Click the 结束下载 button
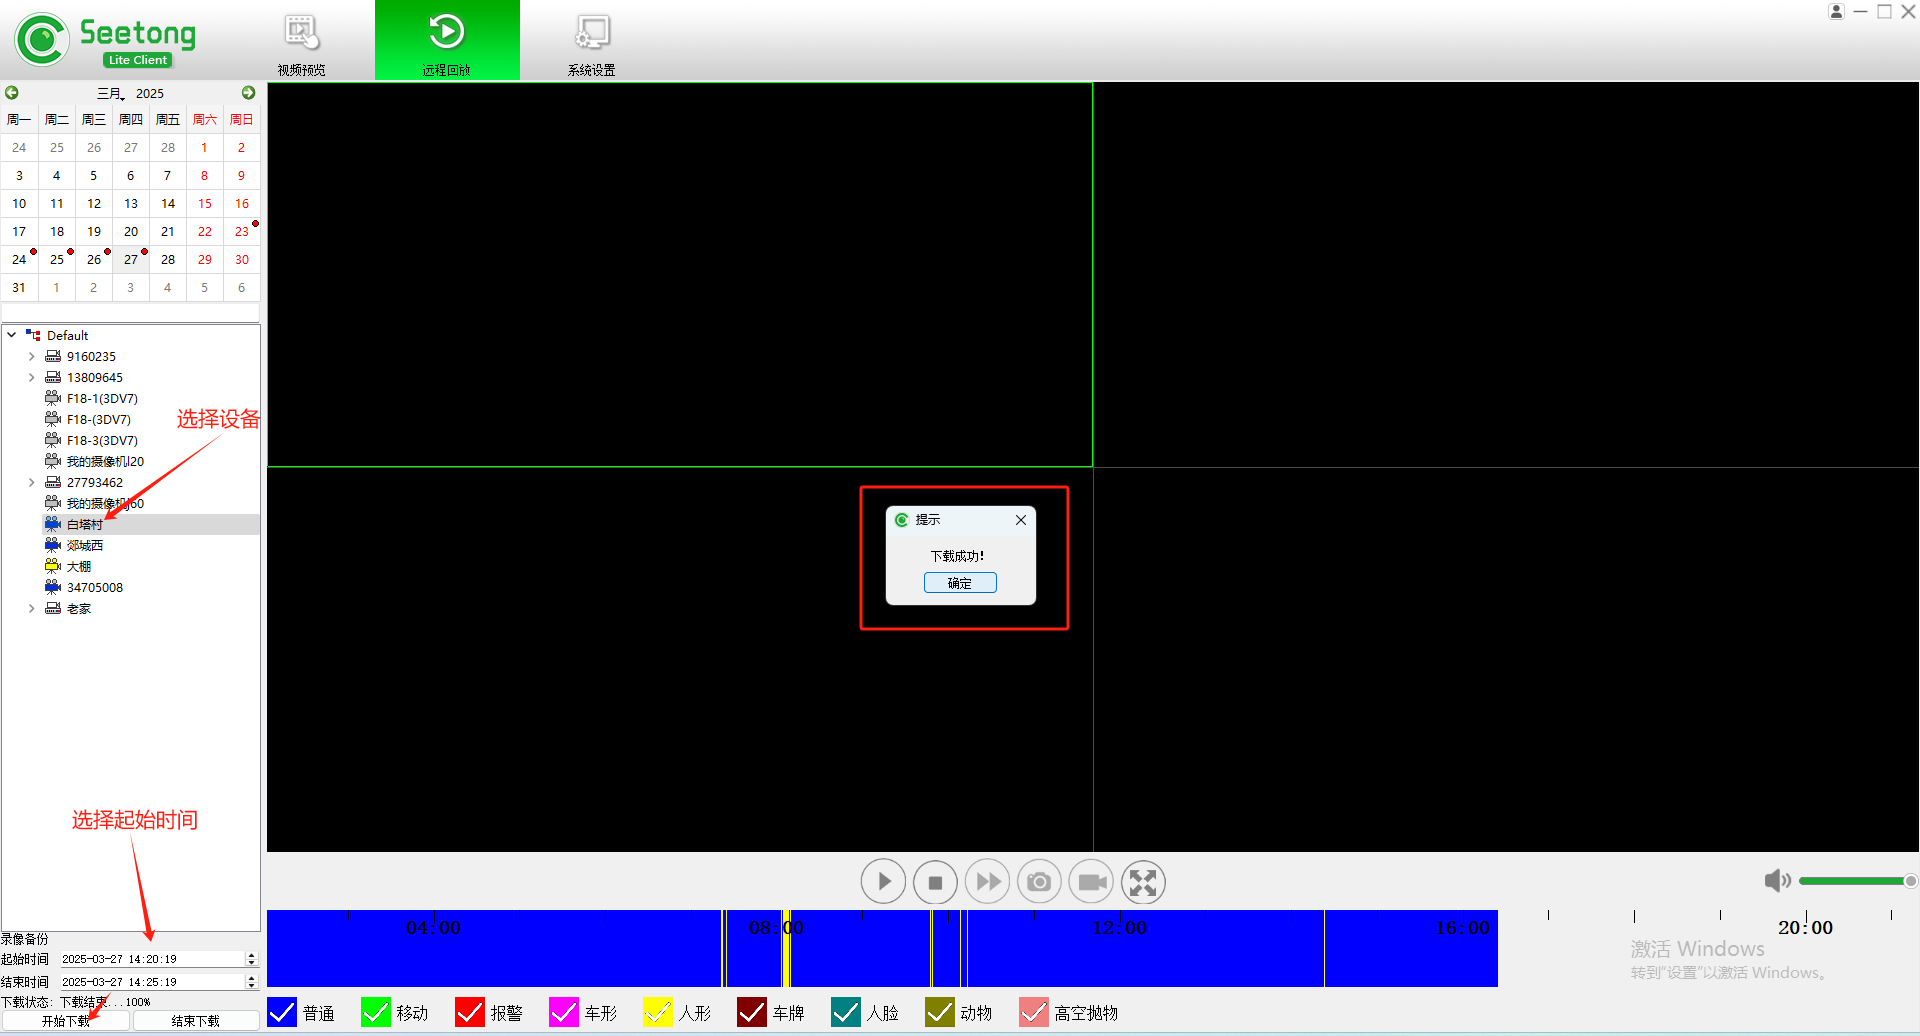The height and width of the screenshot is (1036, 1920). [195, 1021]
